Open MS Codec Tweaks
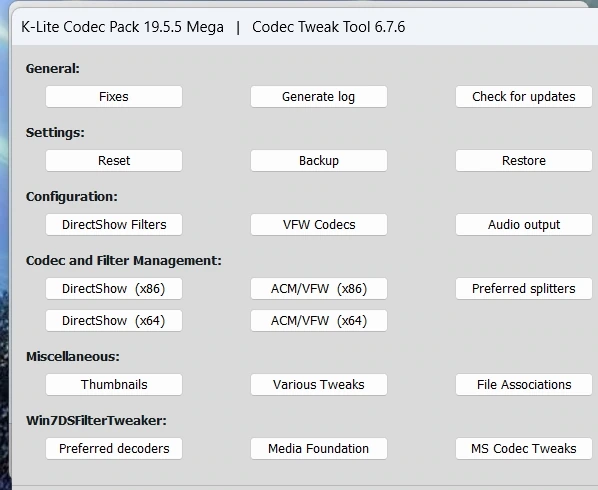 524,448
